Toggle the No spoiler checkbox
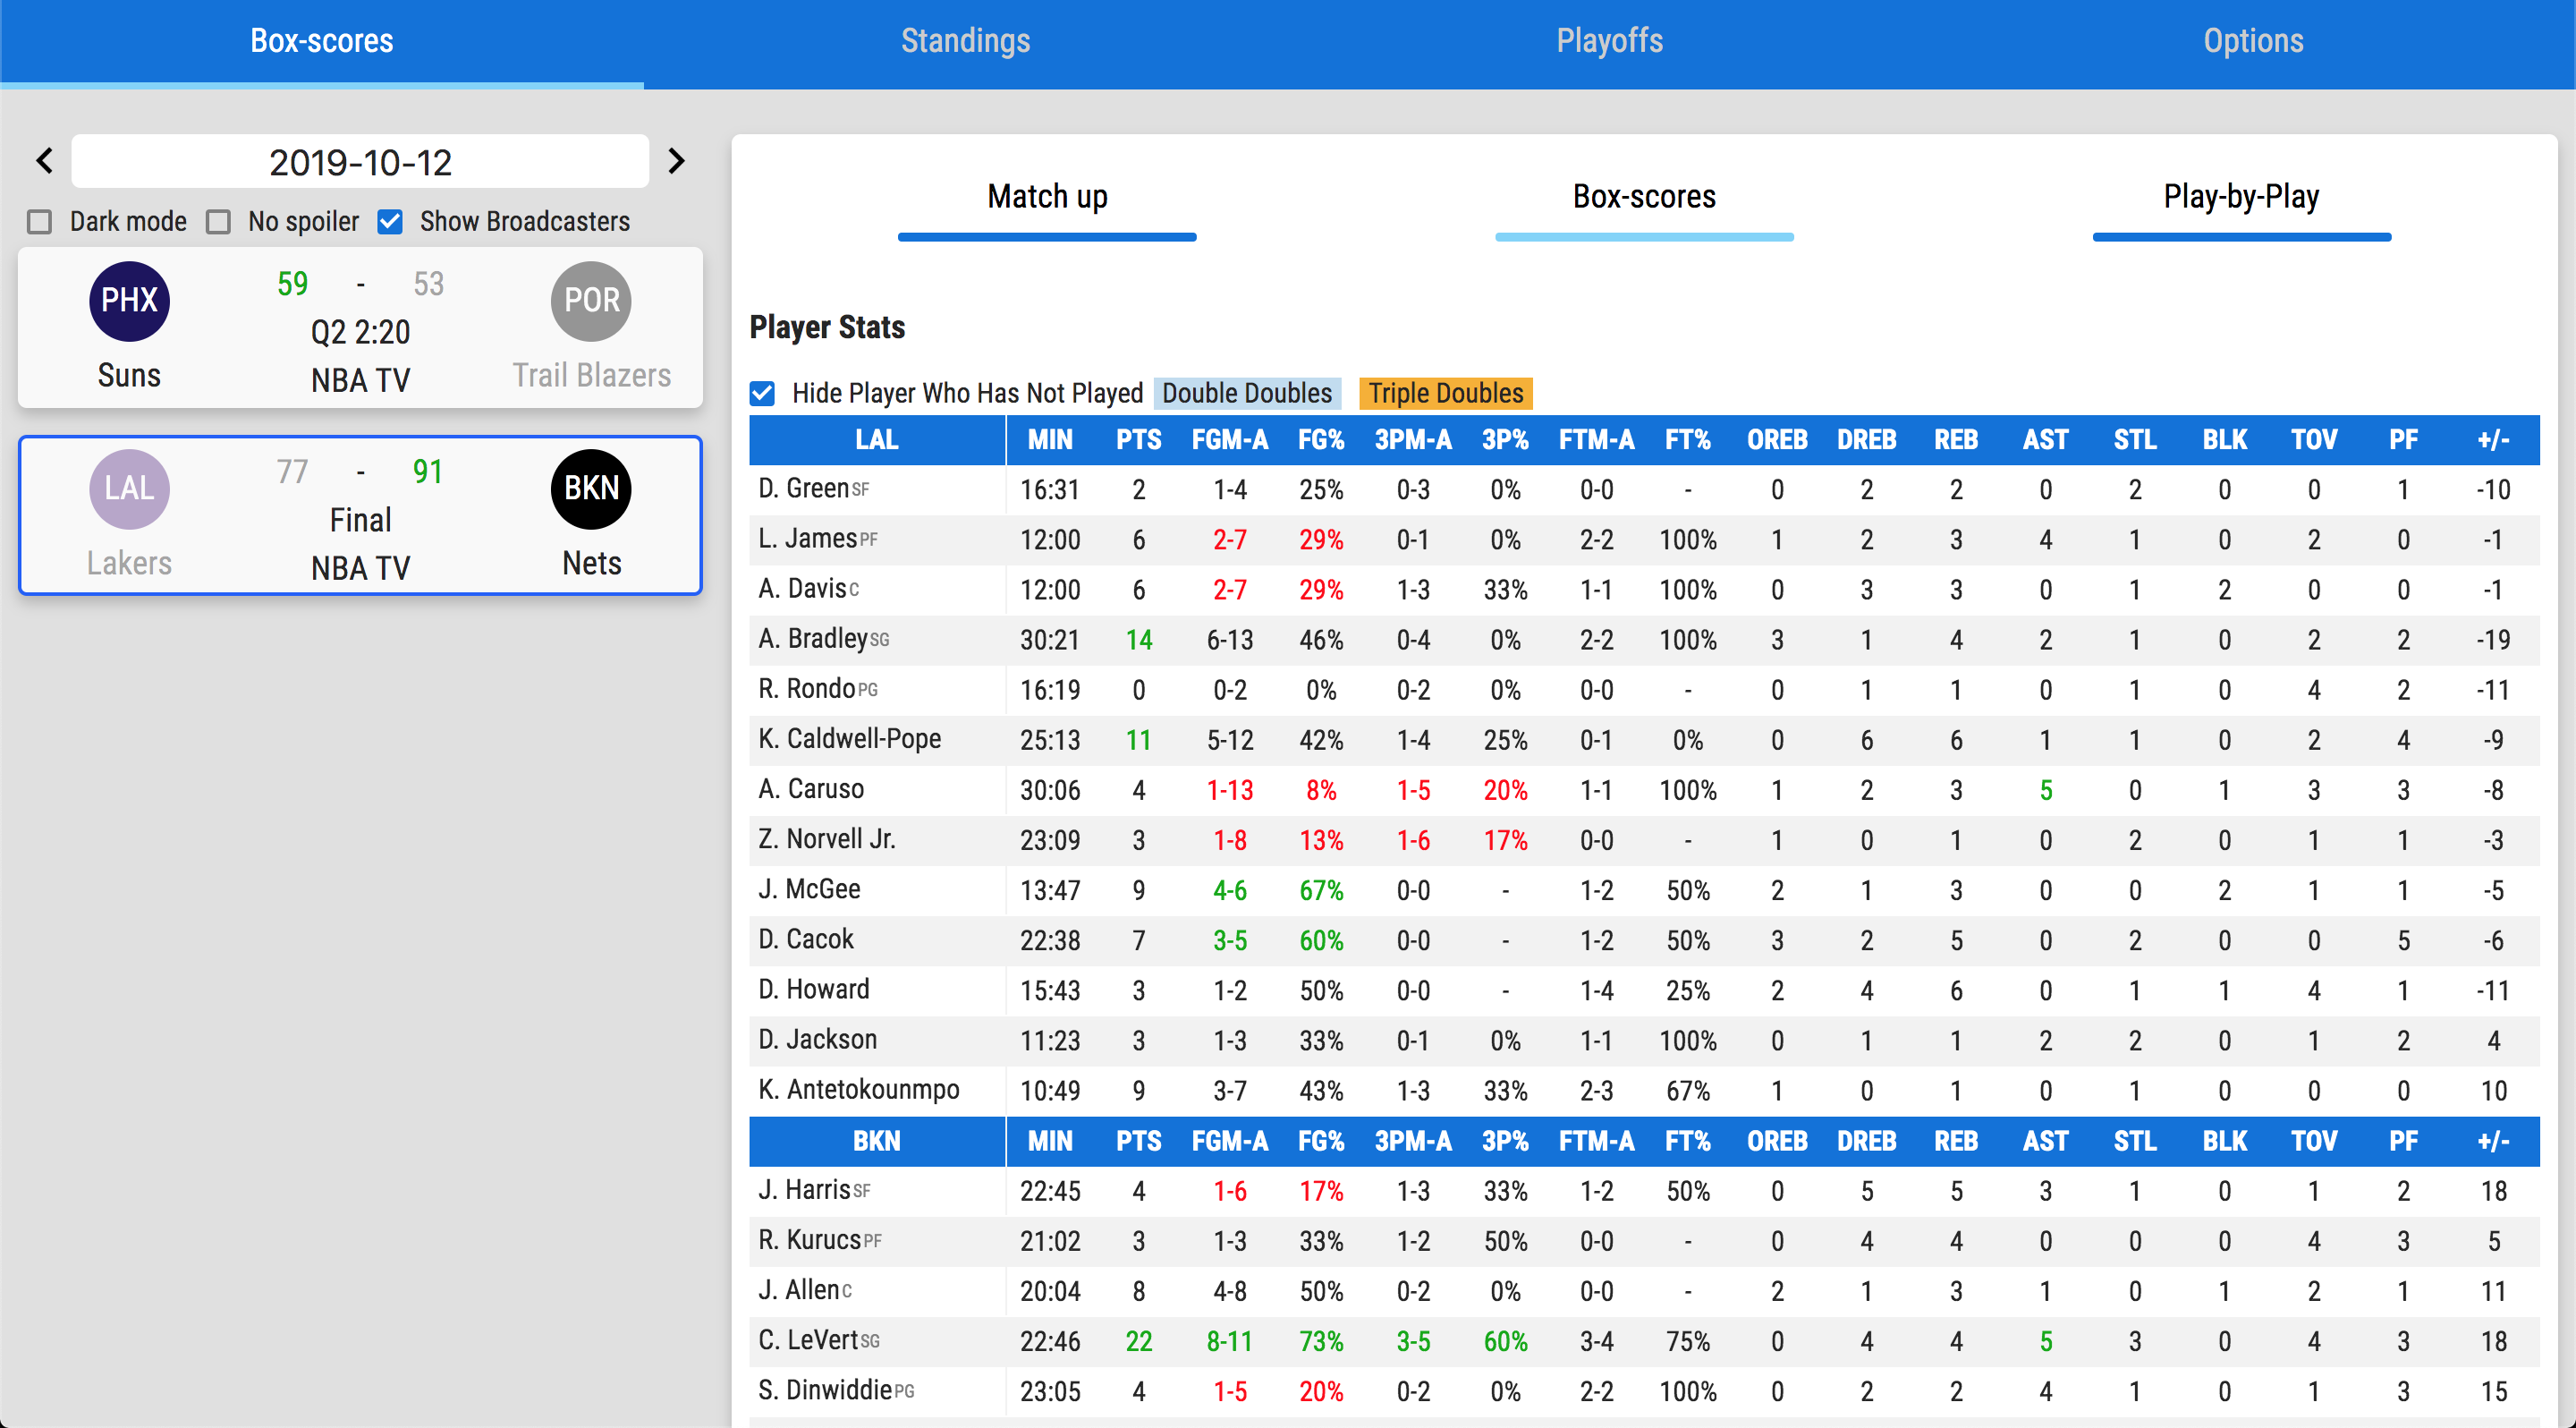2576x1428 pixels. click(x=218, y=222)
